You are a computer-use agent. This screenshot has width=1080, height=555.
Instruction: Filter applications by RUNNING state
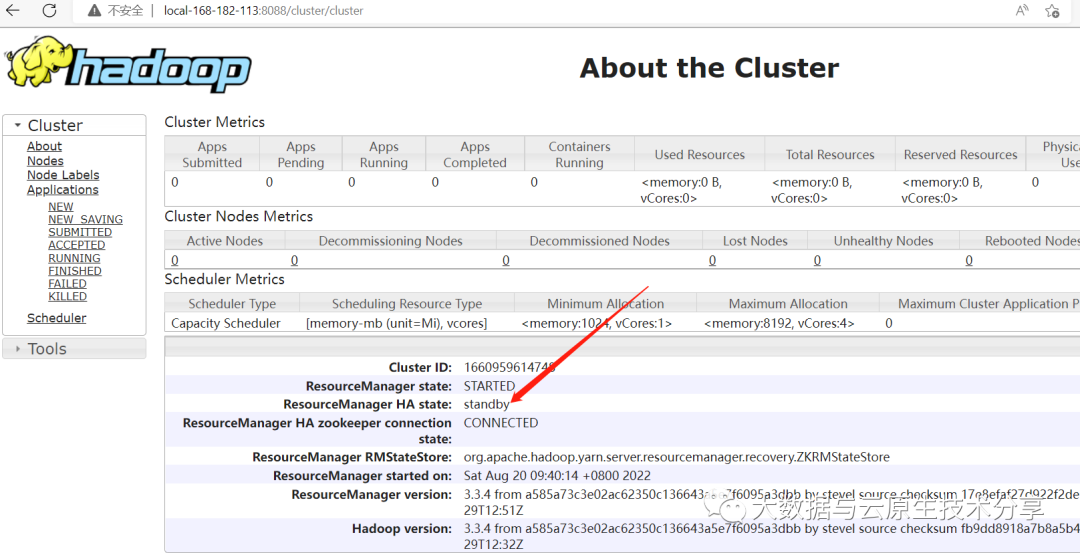[74, 258]
